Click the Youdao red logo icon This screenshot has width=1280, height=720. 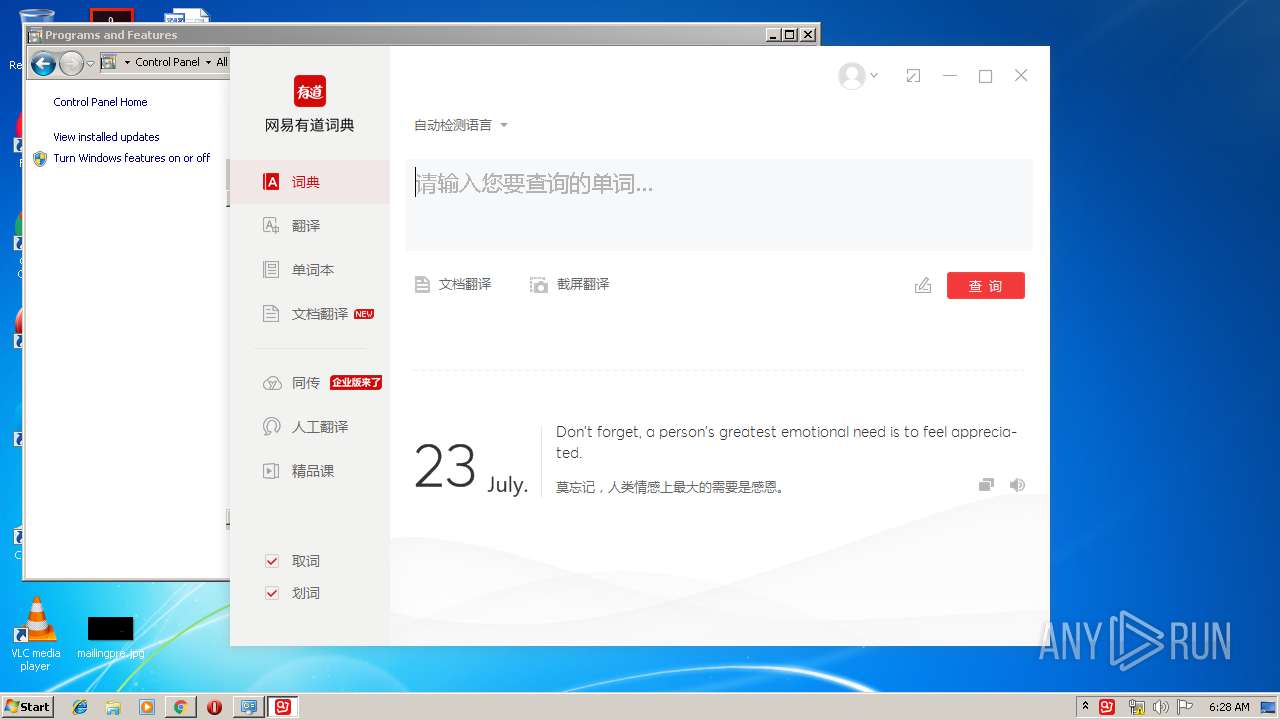click(310, 91)
